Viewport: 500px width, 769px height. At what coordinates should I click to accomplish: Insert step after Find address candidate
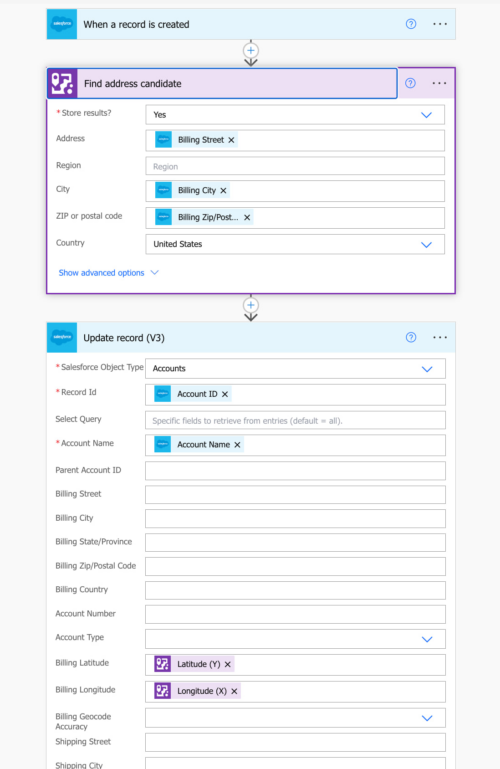(x=251, y=305)
